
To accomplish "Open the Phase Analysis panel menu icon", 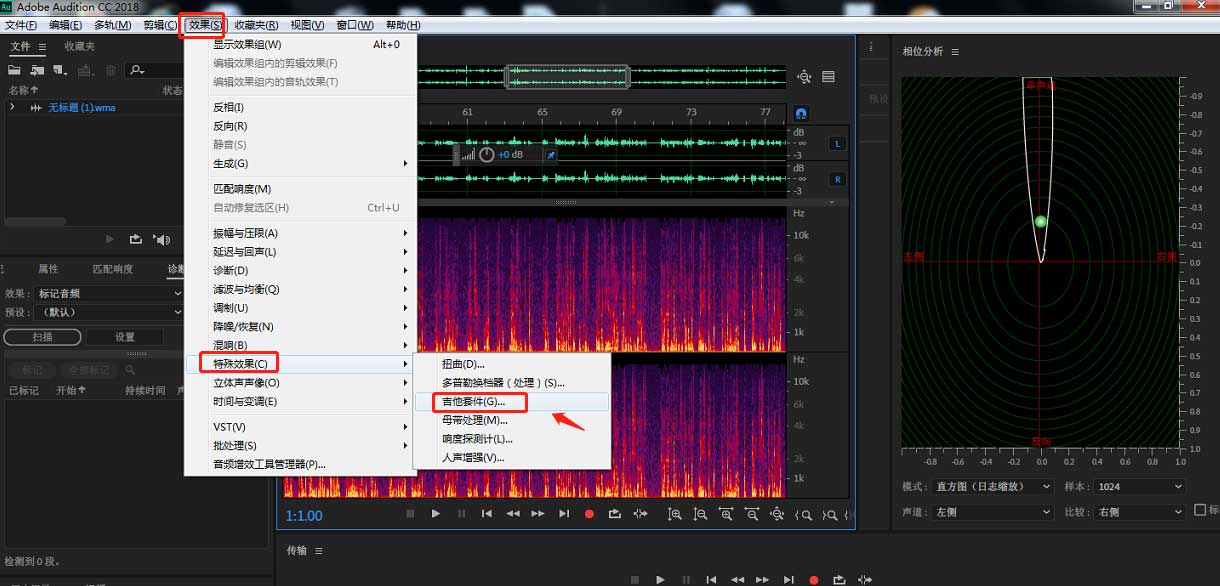I will tap(955, 52).
